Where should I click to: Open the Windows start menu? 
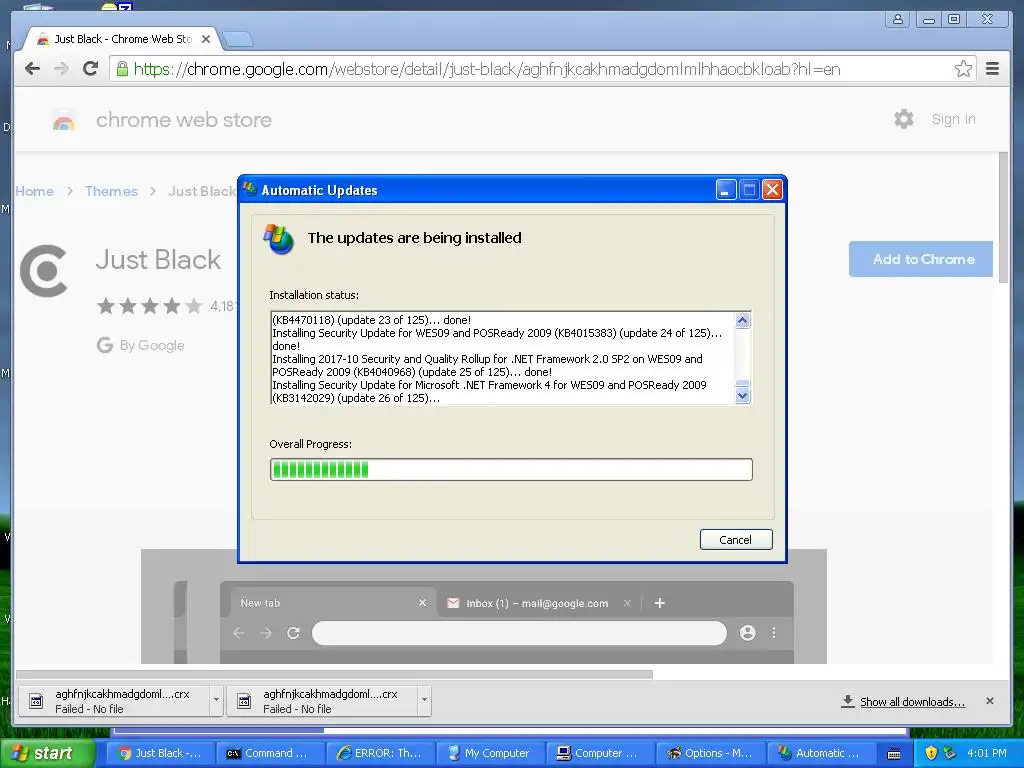[47, 753]
